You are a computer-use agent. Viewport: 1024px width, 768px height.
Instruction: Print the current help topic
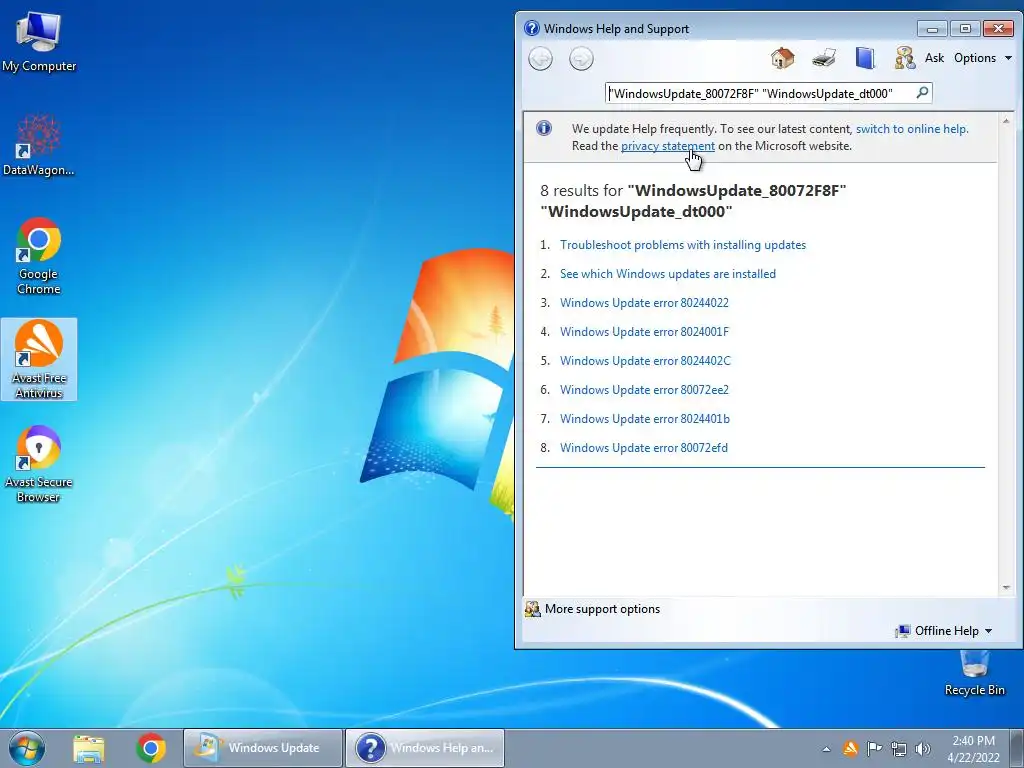tap(824, 58)
